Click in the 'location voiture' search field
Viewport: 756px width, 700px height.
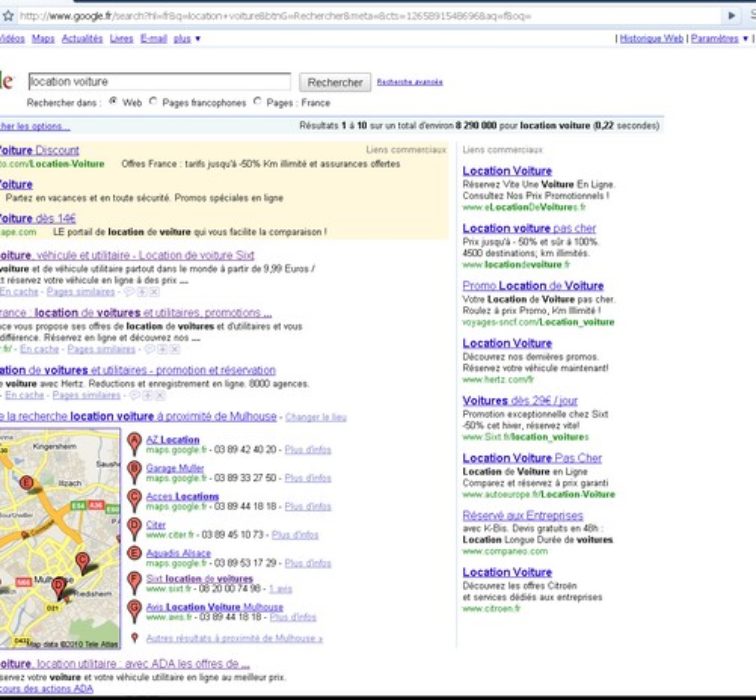coord(158,82)
